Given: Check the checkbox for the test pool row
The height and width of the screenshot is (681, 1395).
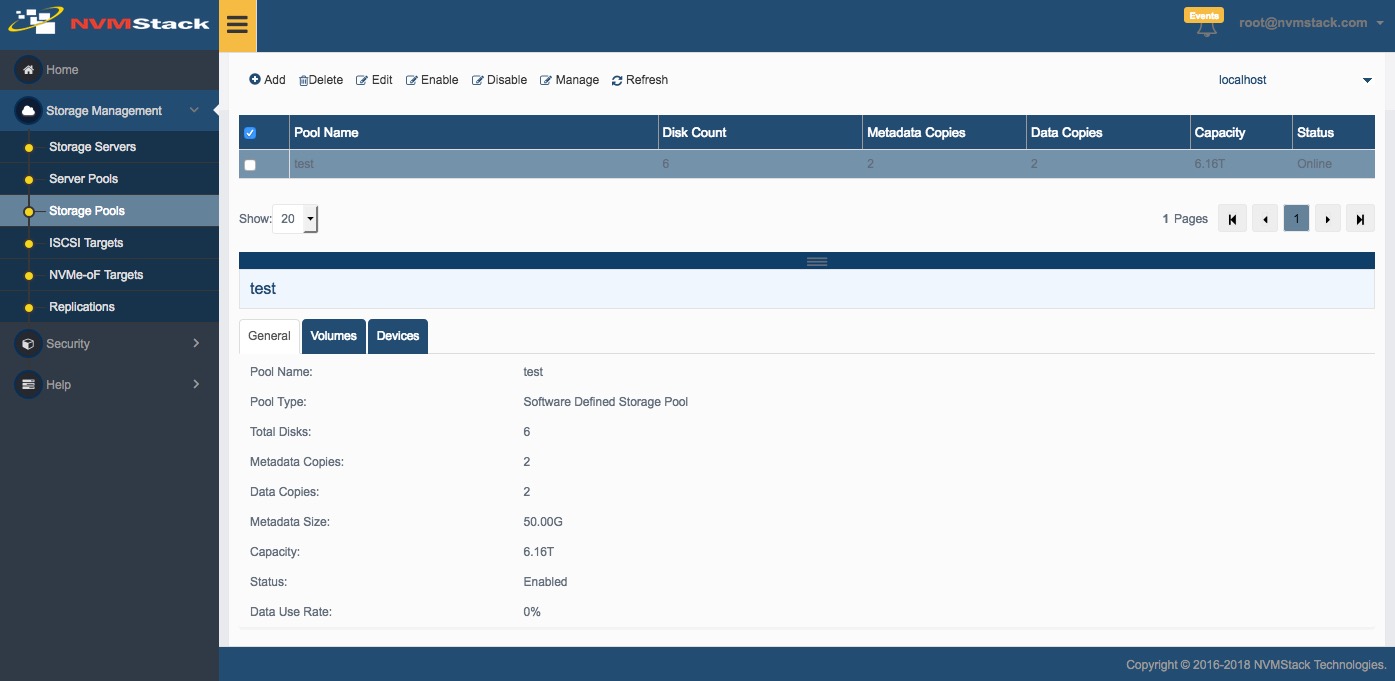Looking at the screenshot, I should point(250,165).
